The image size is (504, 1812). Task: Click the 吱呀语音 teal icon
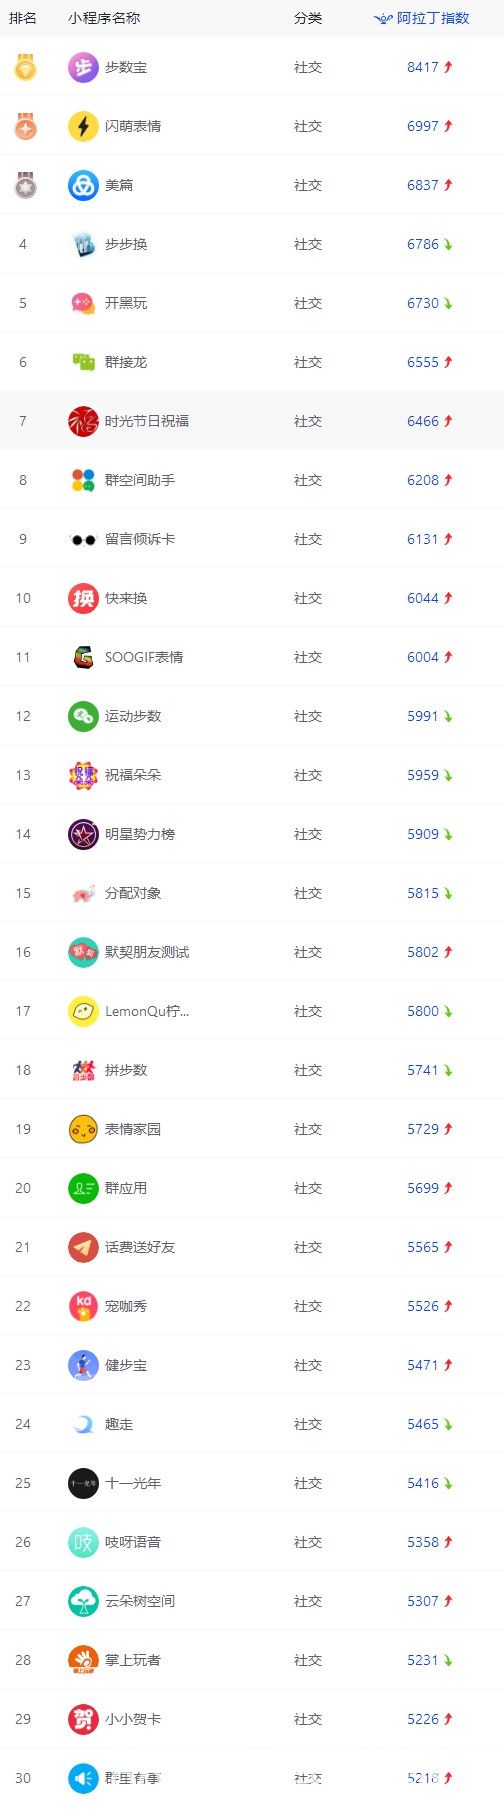coord(83,1542)
